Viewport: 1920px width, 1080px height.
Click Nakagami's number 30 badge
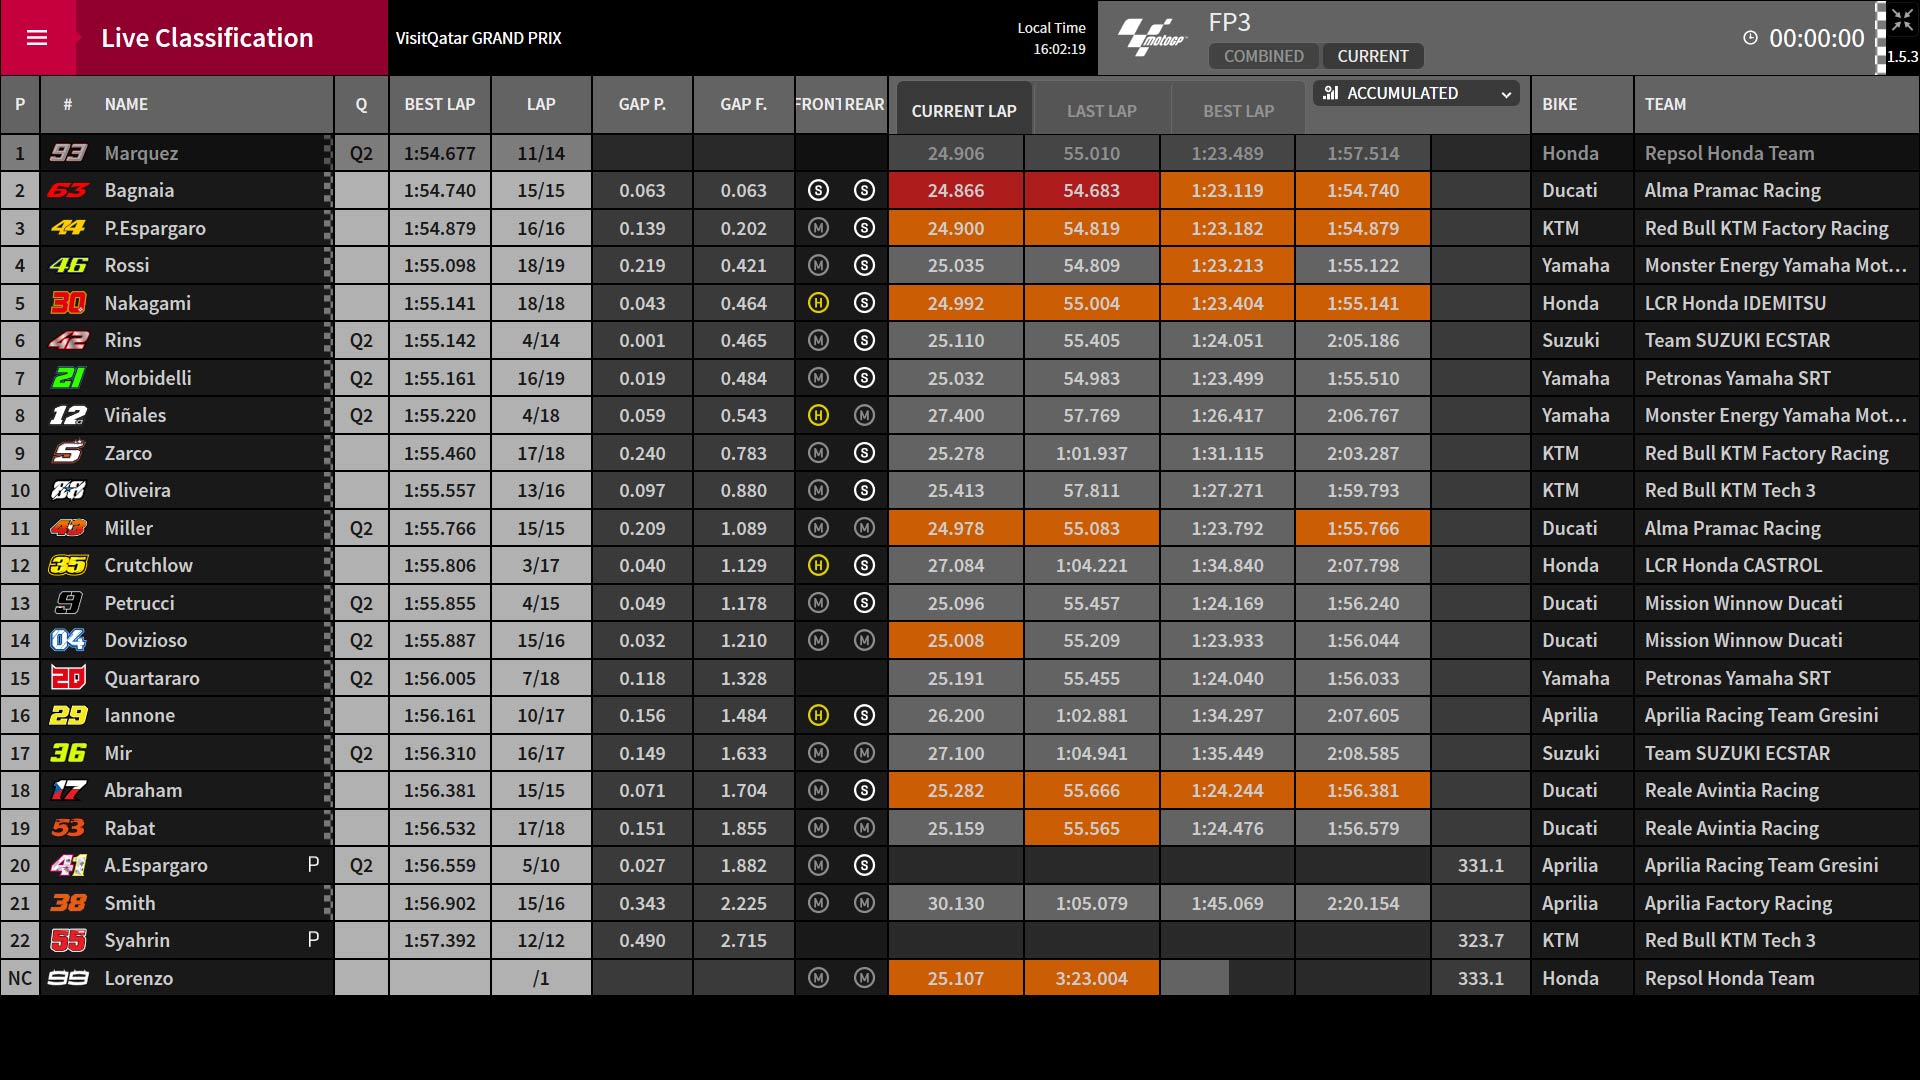click(68, 303)
